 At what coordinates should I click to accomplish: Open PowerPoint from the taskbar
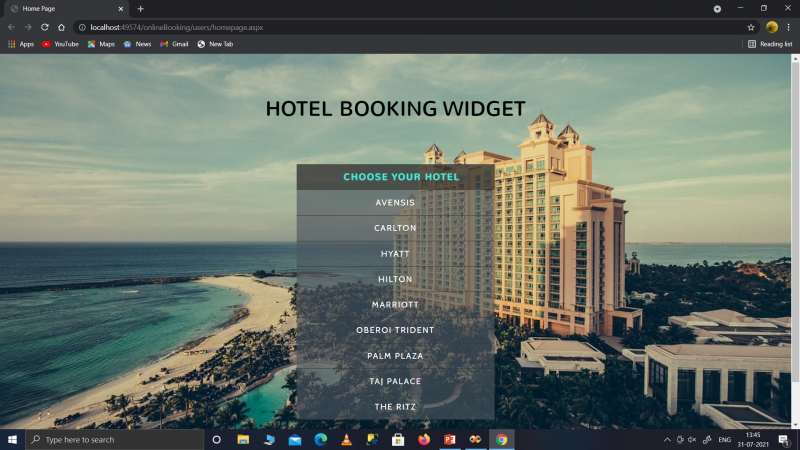point(449,439)
